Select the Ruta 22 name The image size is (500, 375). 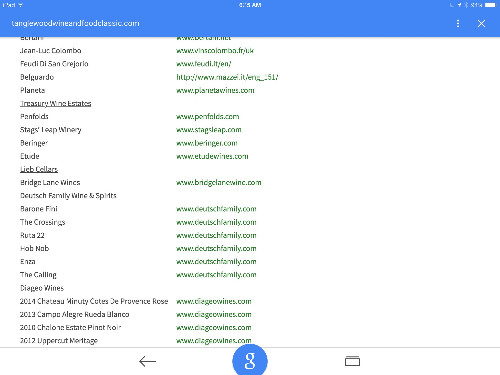click(32, 235)
